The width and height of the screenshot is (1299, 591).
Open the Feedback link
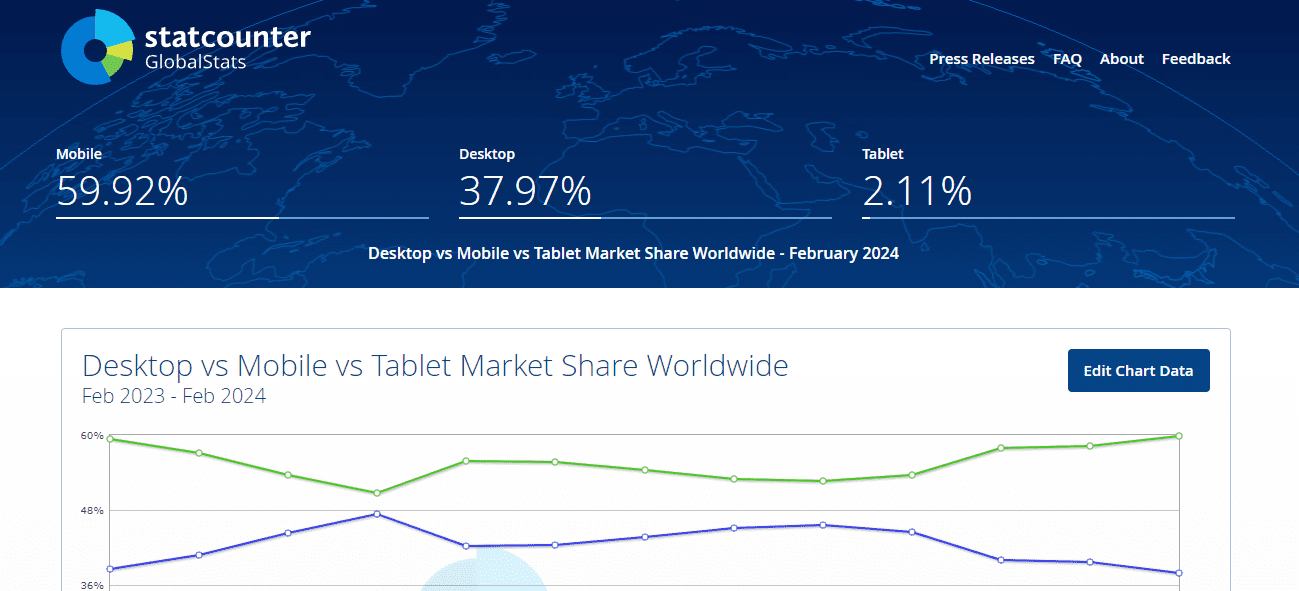(1196, 59)
